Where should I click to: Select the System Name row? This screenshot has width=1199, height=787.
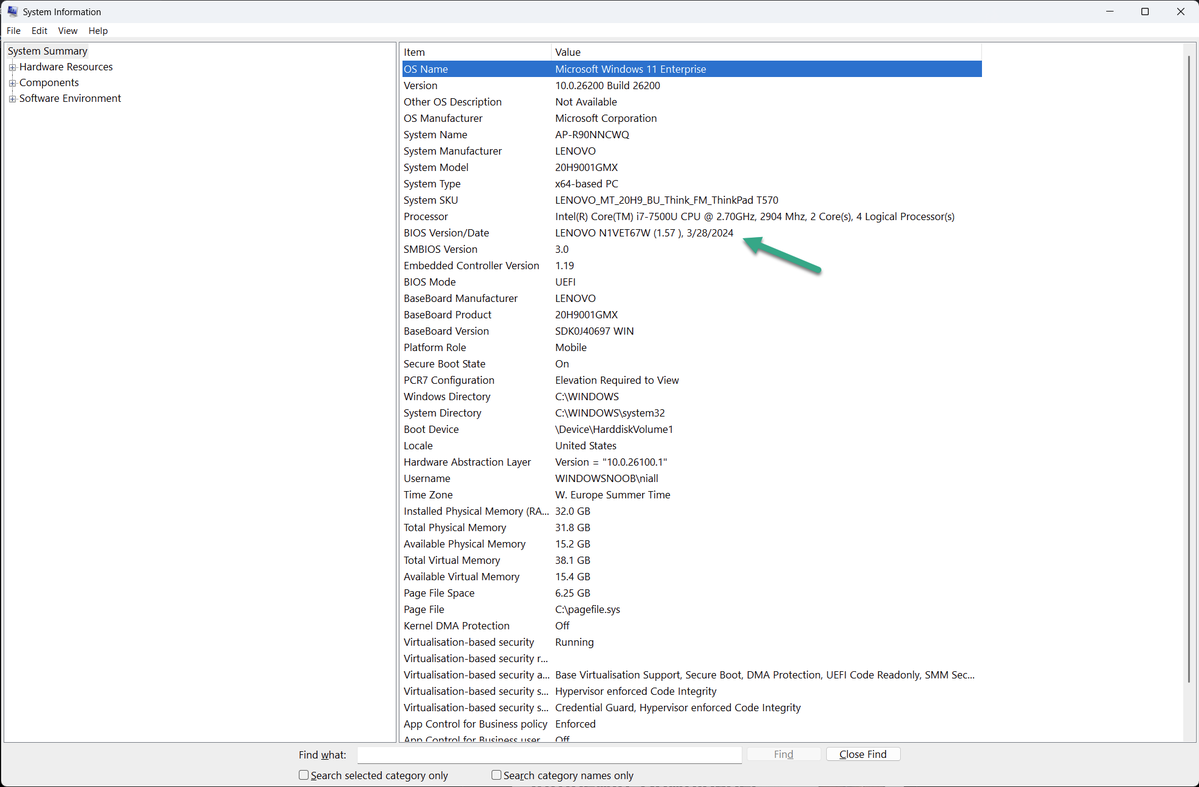click(x=691, y=135)
